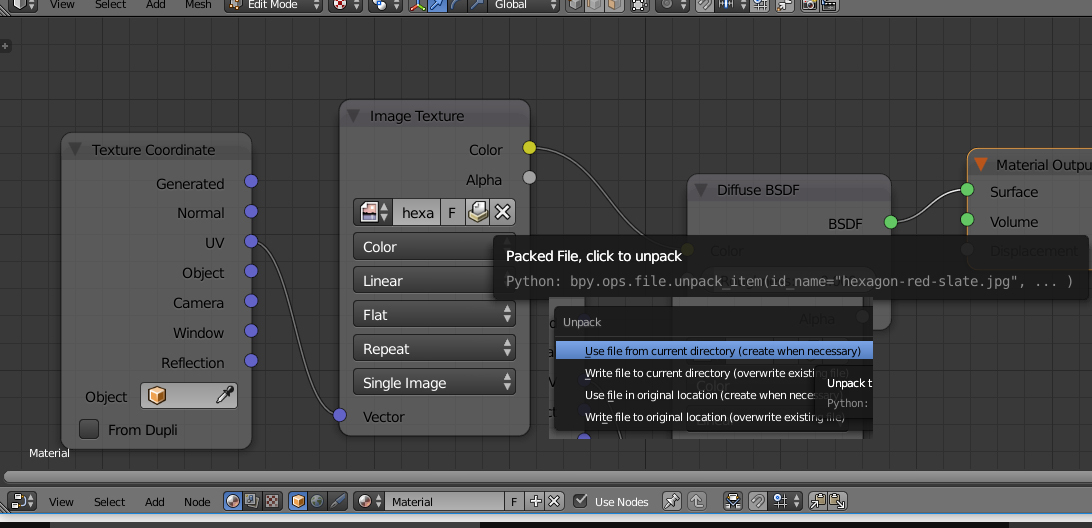
Task: Click the copy nodes icon in footer
Action: tap(818, 501)
